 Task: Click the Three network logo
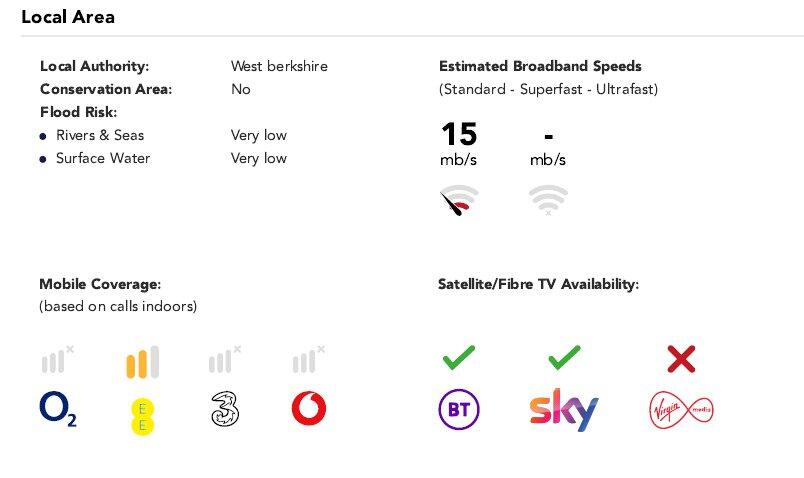click(x=225, y=409)
